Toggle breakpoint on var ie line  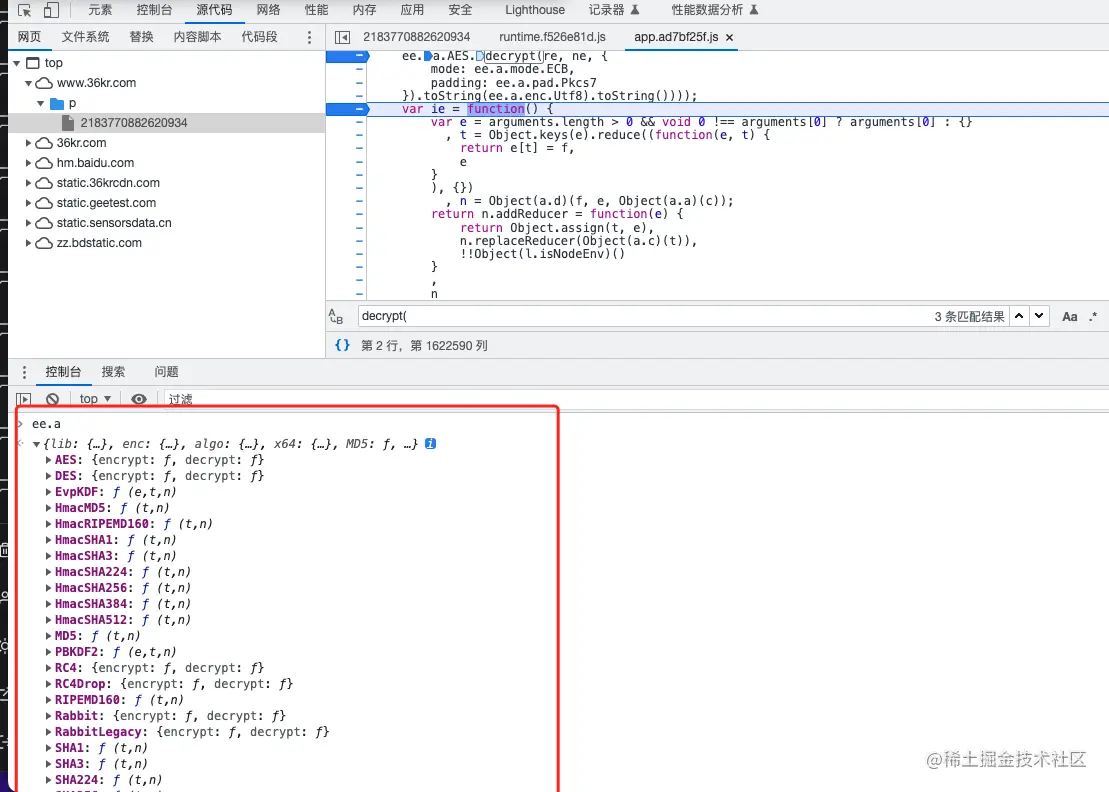(347, 109)
